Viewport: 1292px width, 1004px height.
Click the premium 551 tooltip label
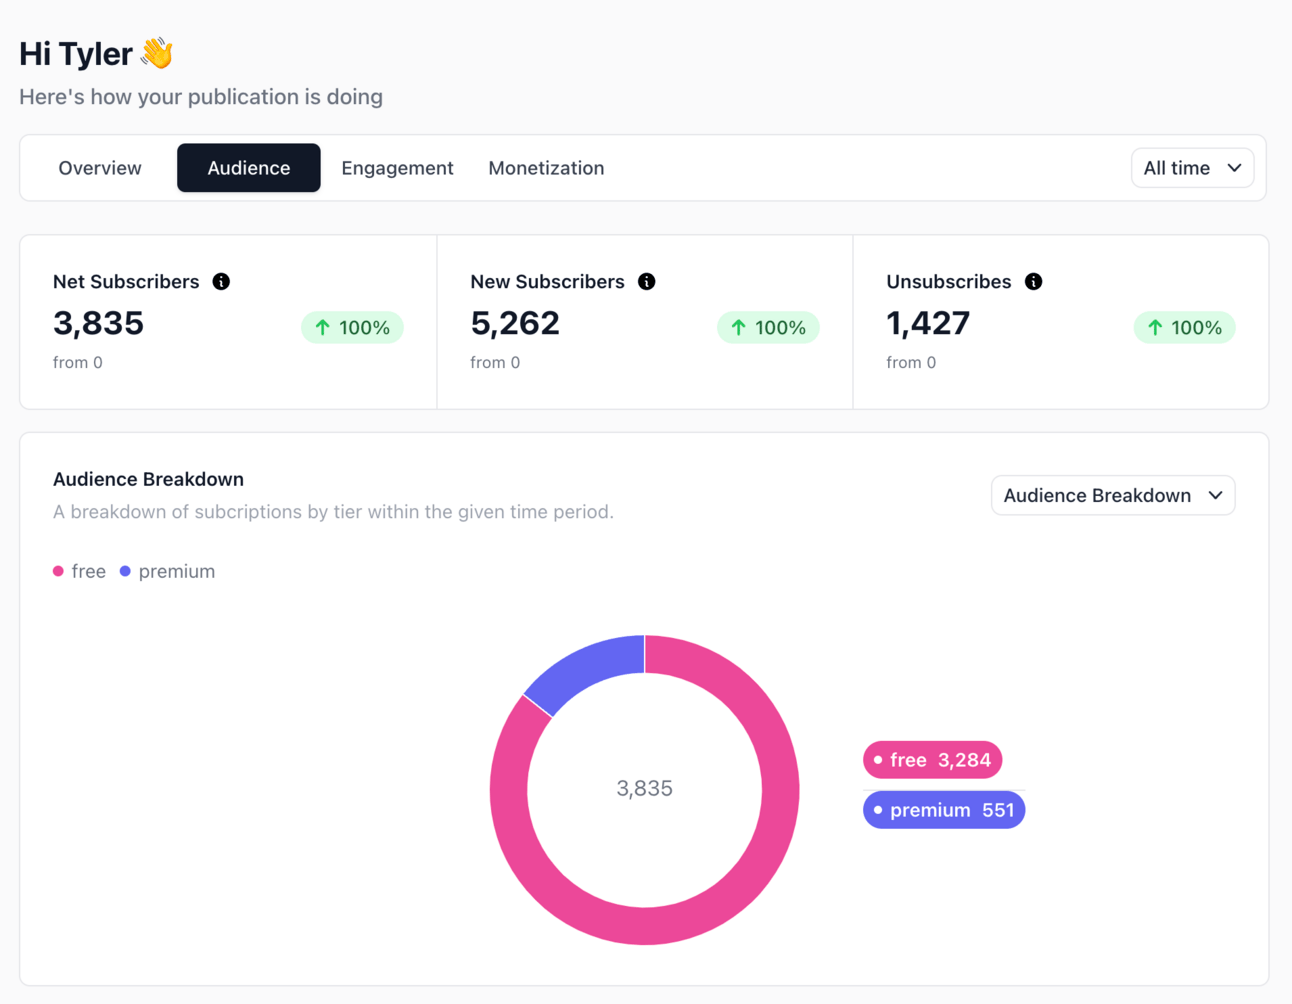944,810
